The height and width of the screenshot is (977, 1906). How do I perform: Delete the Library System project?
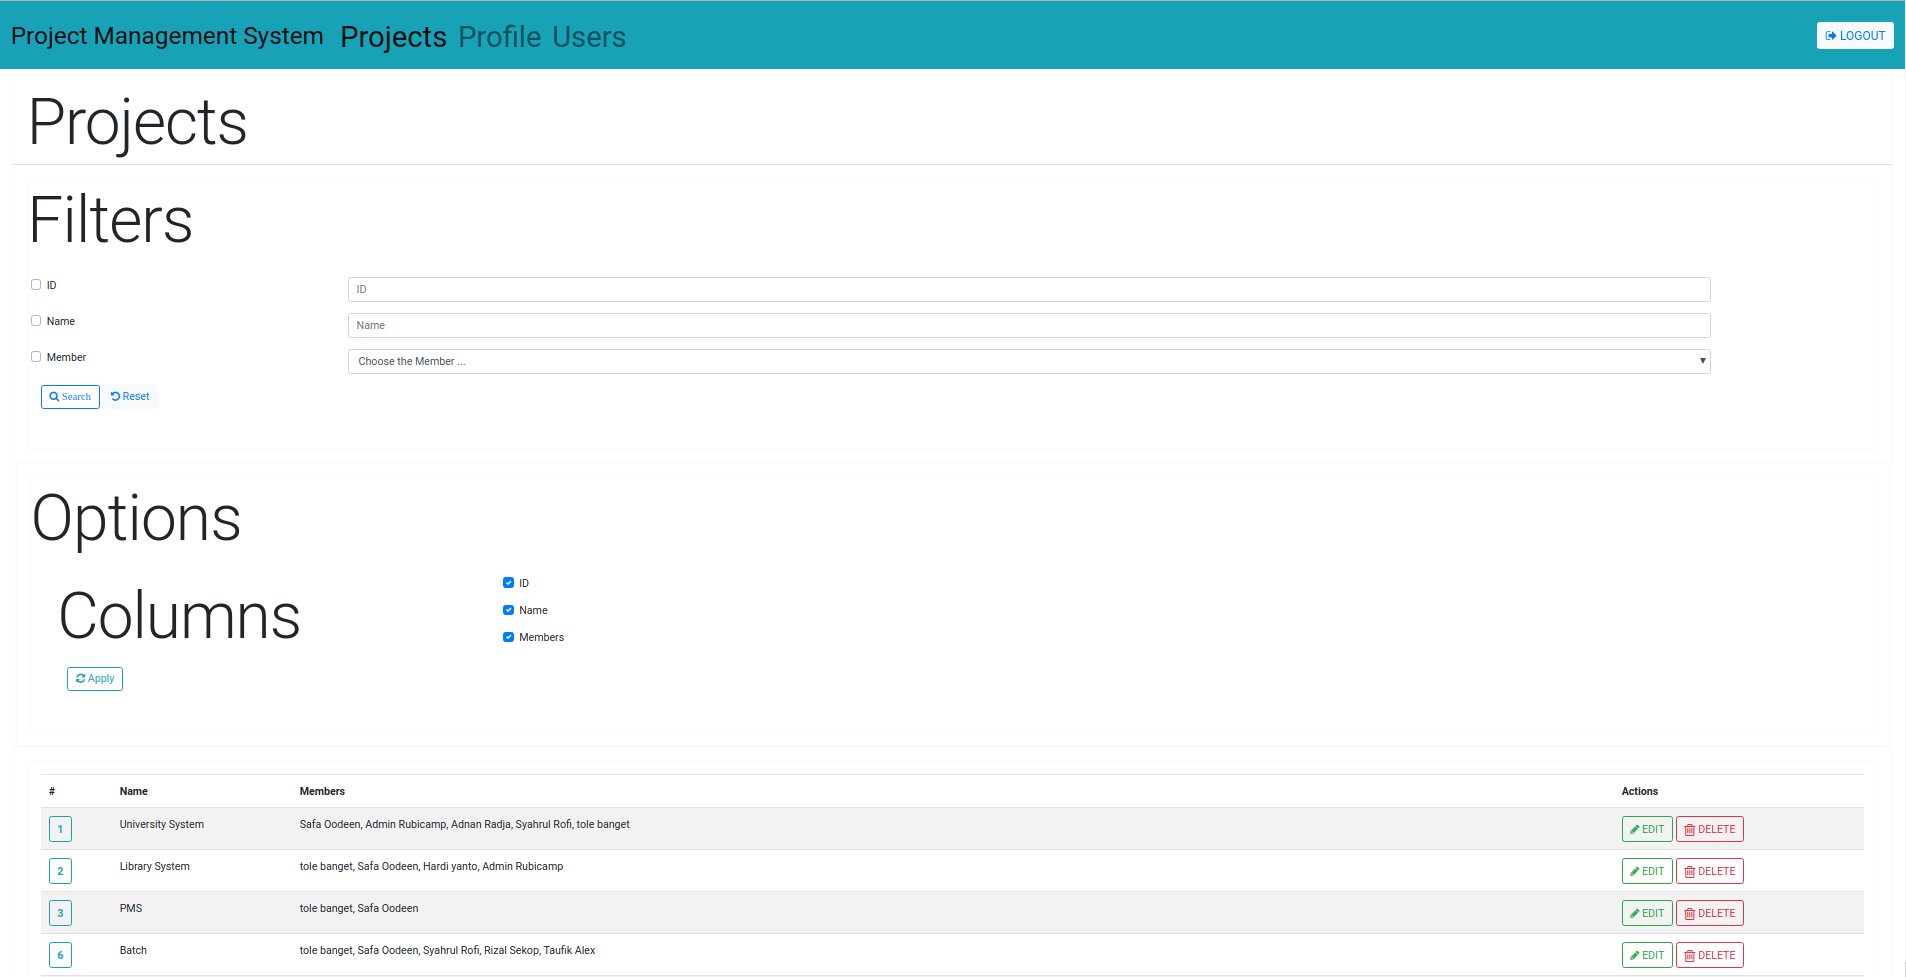point(1709,872)
